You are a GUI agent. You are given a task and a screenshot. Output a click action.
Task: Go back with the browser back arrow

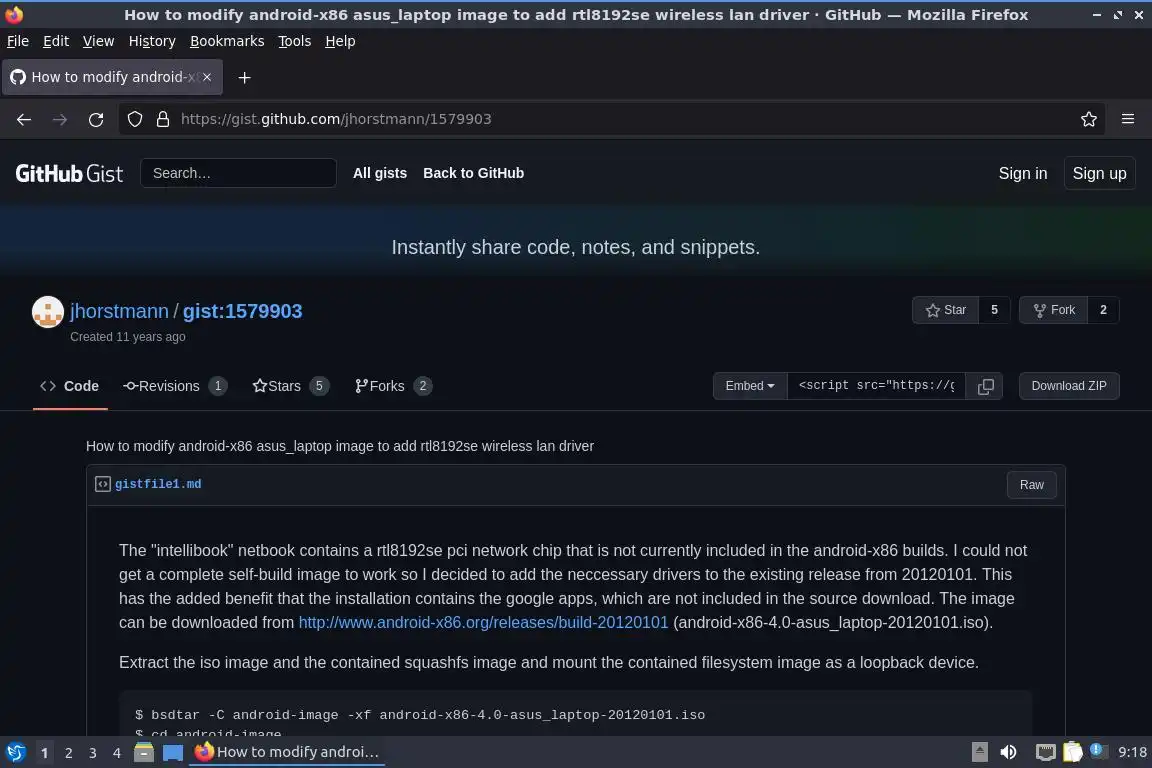click(x=24, y=119)
